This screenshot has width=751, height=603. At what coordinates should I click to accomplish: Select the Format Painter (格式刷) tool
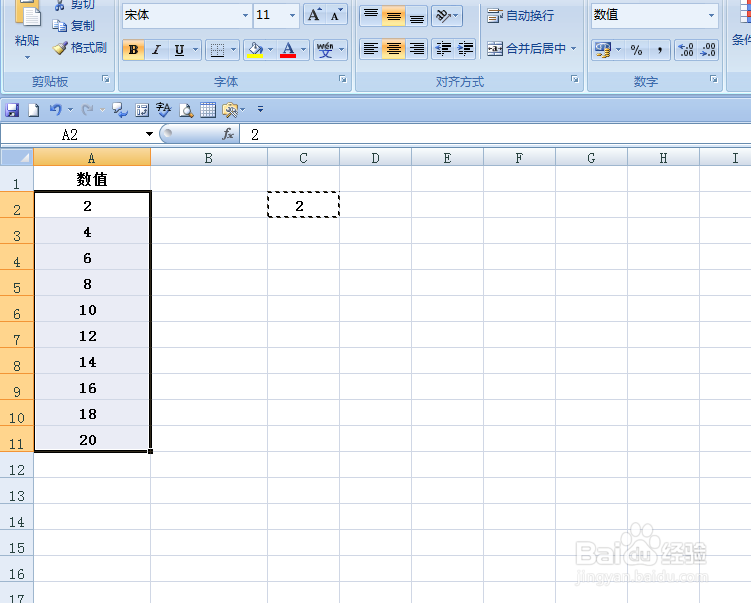click(x=80, y=48)
